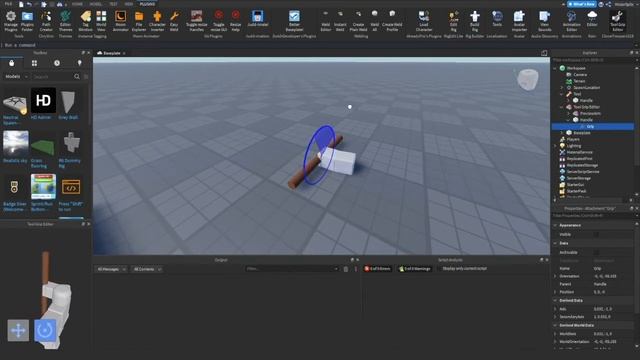Open the HOME ribbon tab

77,4
